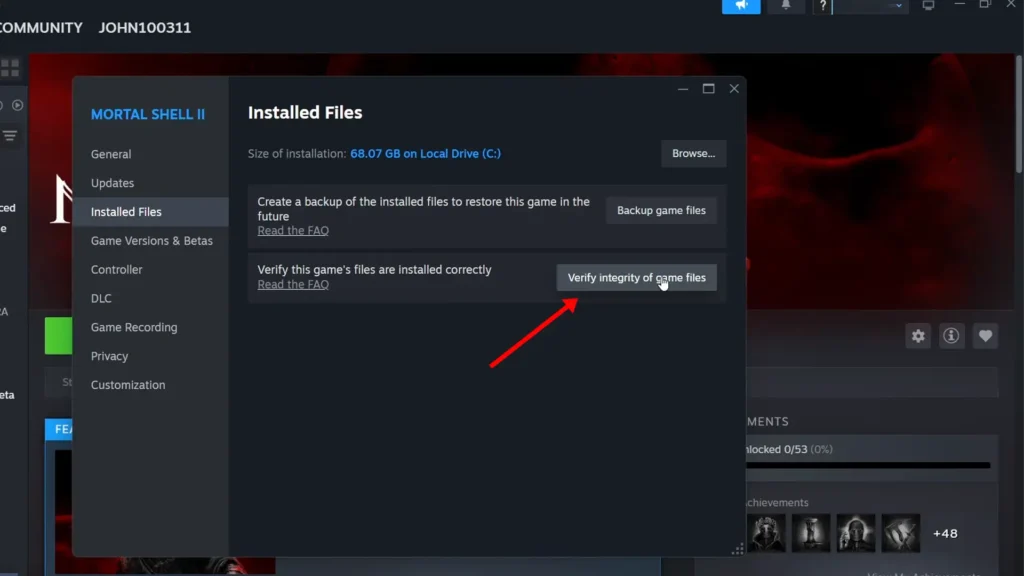Screen dimensions: 1024x576
Task: Show game info icon
Action: coord(952,336)
